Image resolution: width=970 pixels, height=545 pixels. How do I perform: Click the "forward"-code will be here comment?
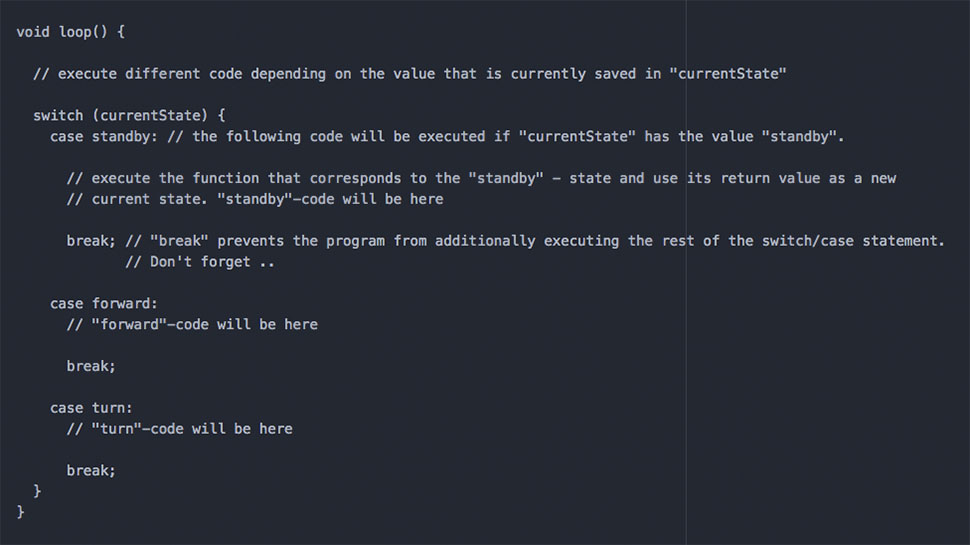[192, 324]
